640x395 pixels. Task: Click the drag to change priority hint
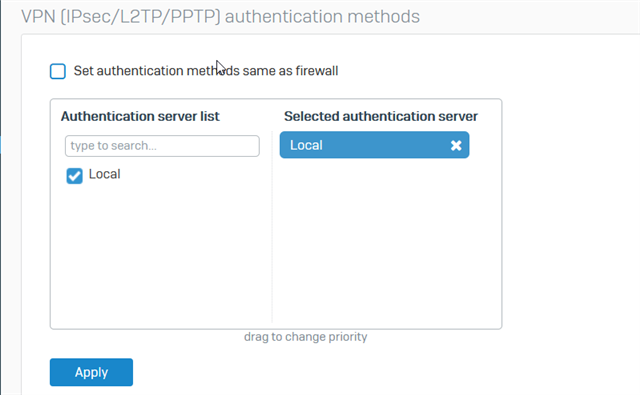point(306,337)
